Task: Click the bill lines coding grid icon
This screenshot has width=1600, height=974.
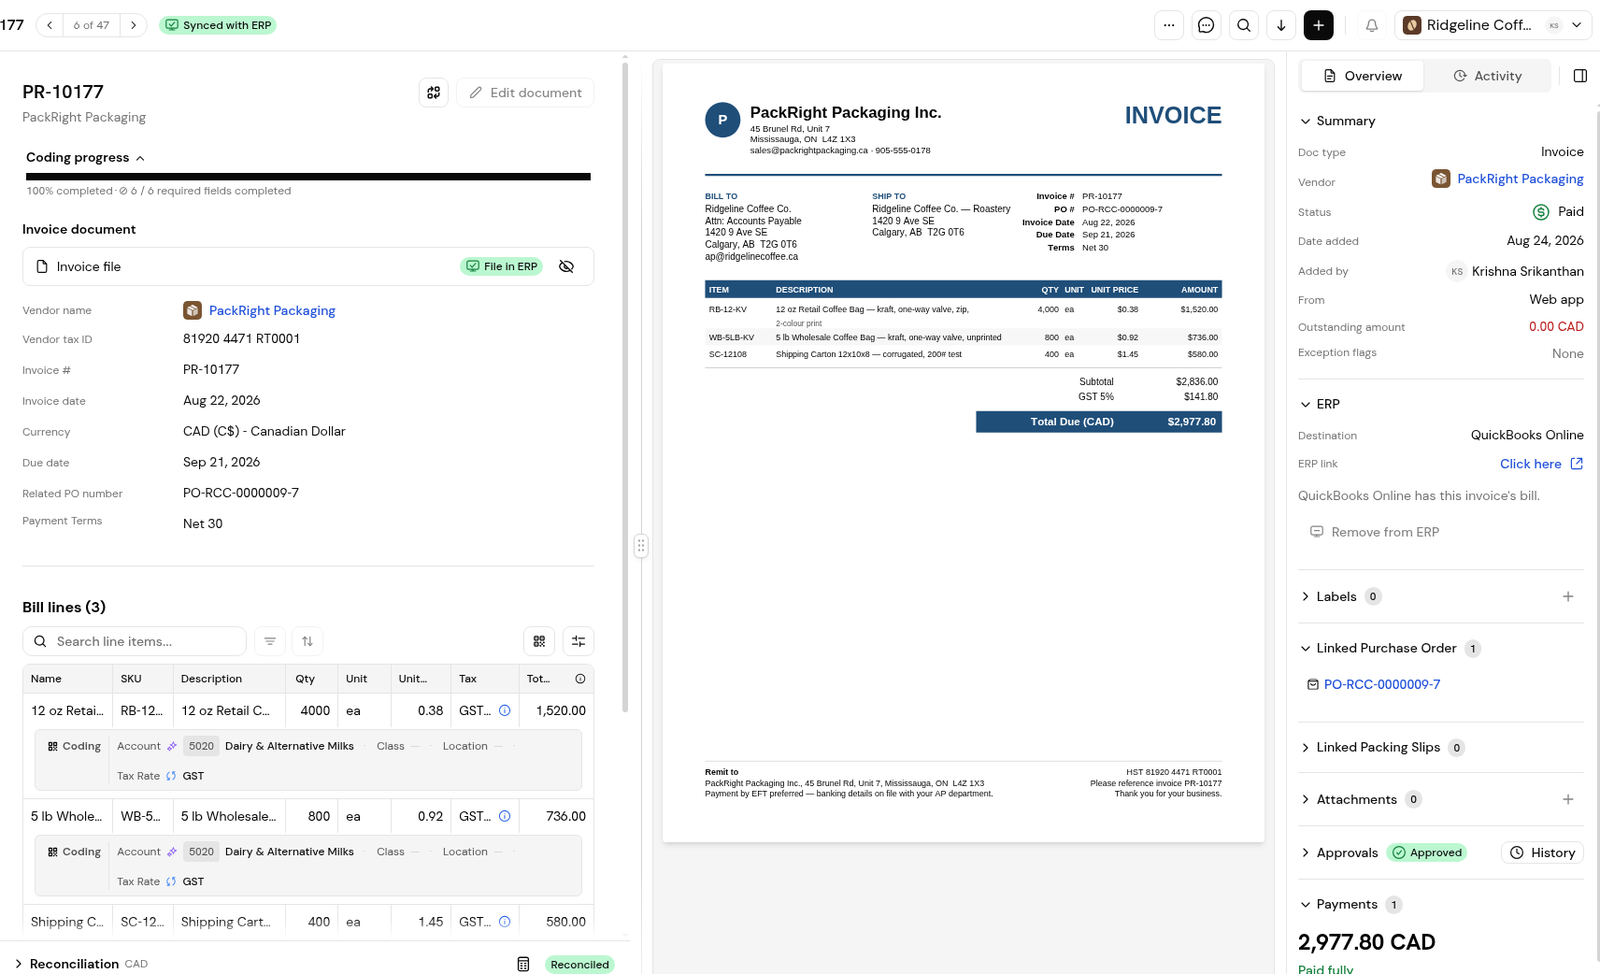Action: tap(539, 641)
